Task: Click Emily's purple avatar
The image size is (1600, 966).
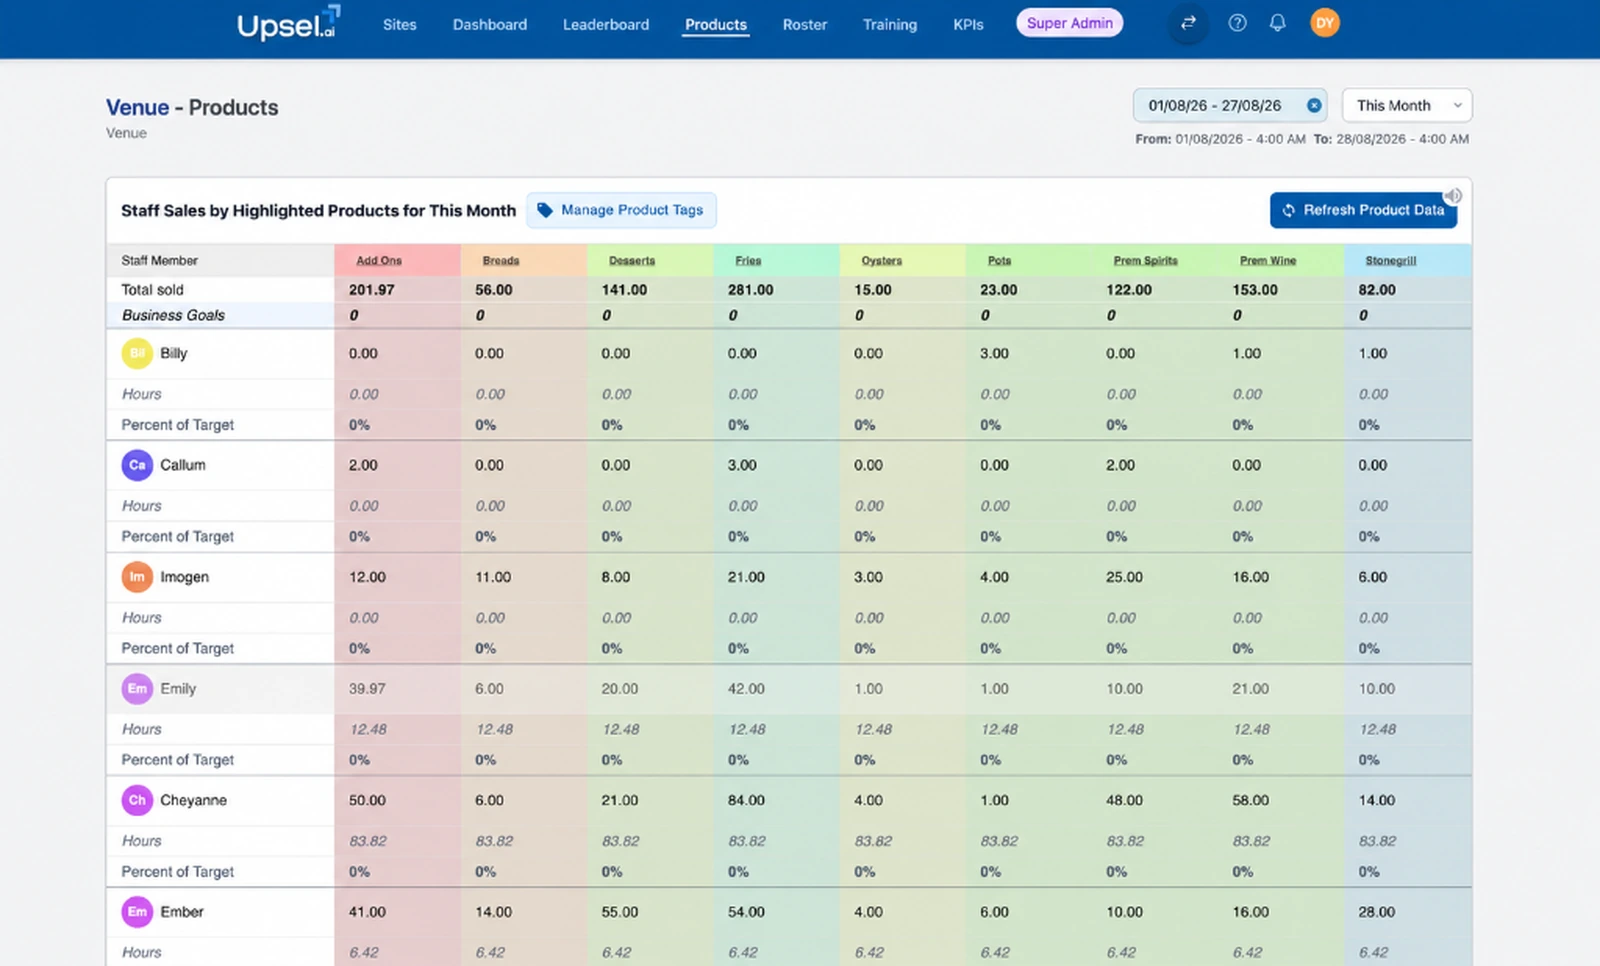Action: tap(137, 689)
